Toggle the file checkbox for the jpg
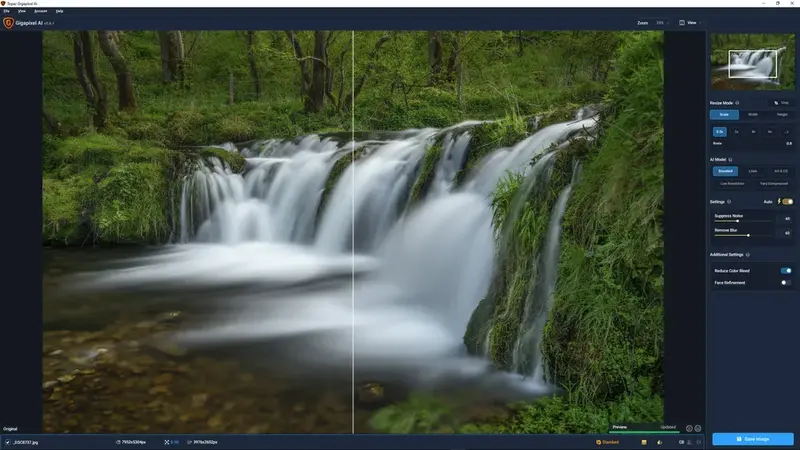This screenshot has width=800, height=450. pos(8,442)
